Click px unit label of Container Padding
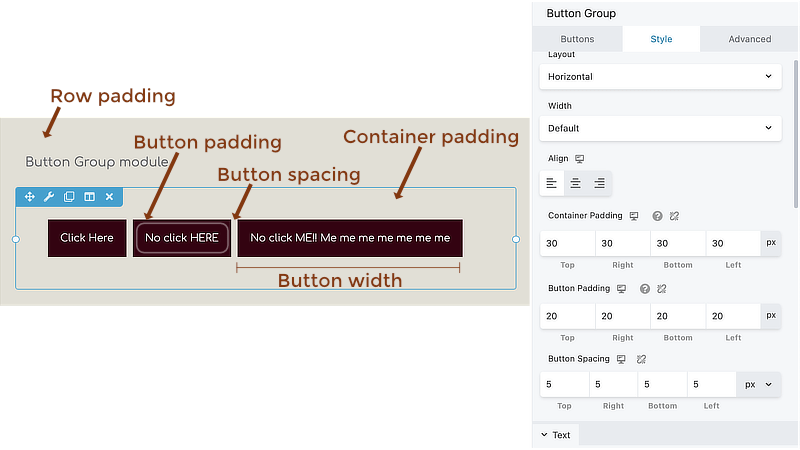The image size is (800, 450). pyautogui.click(x=771, y=243)
